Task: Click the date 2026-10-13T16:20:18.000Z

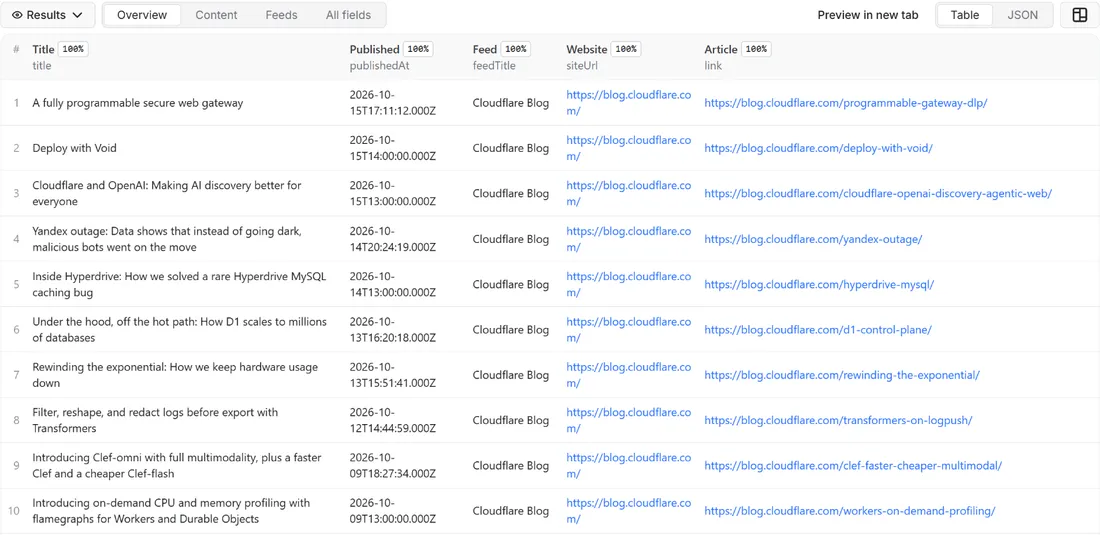Action: (393, 330)
